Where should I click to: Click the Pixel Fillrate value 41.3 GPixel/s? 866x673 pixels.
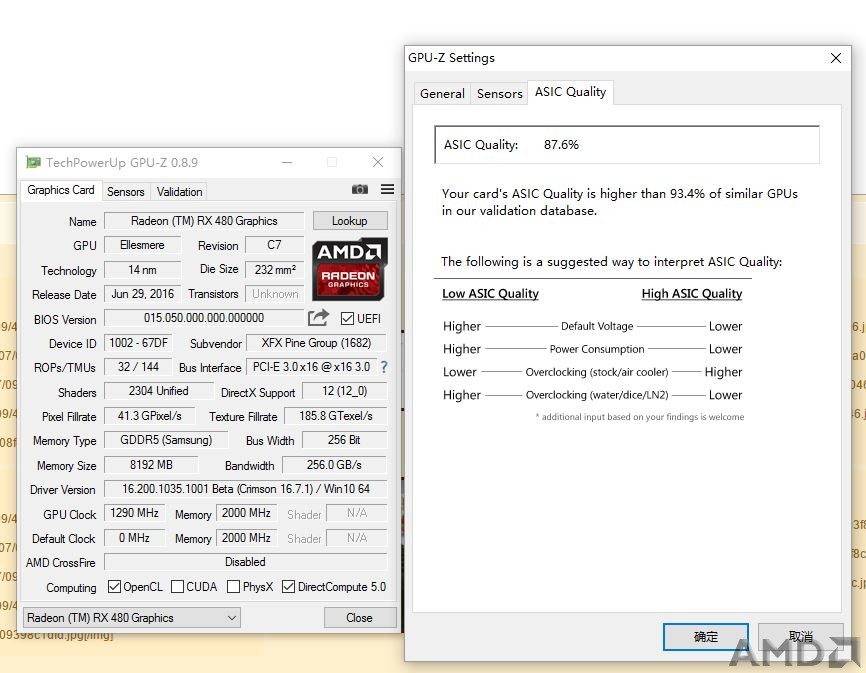click(x=149, y=416)
